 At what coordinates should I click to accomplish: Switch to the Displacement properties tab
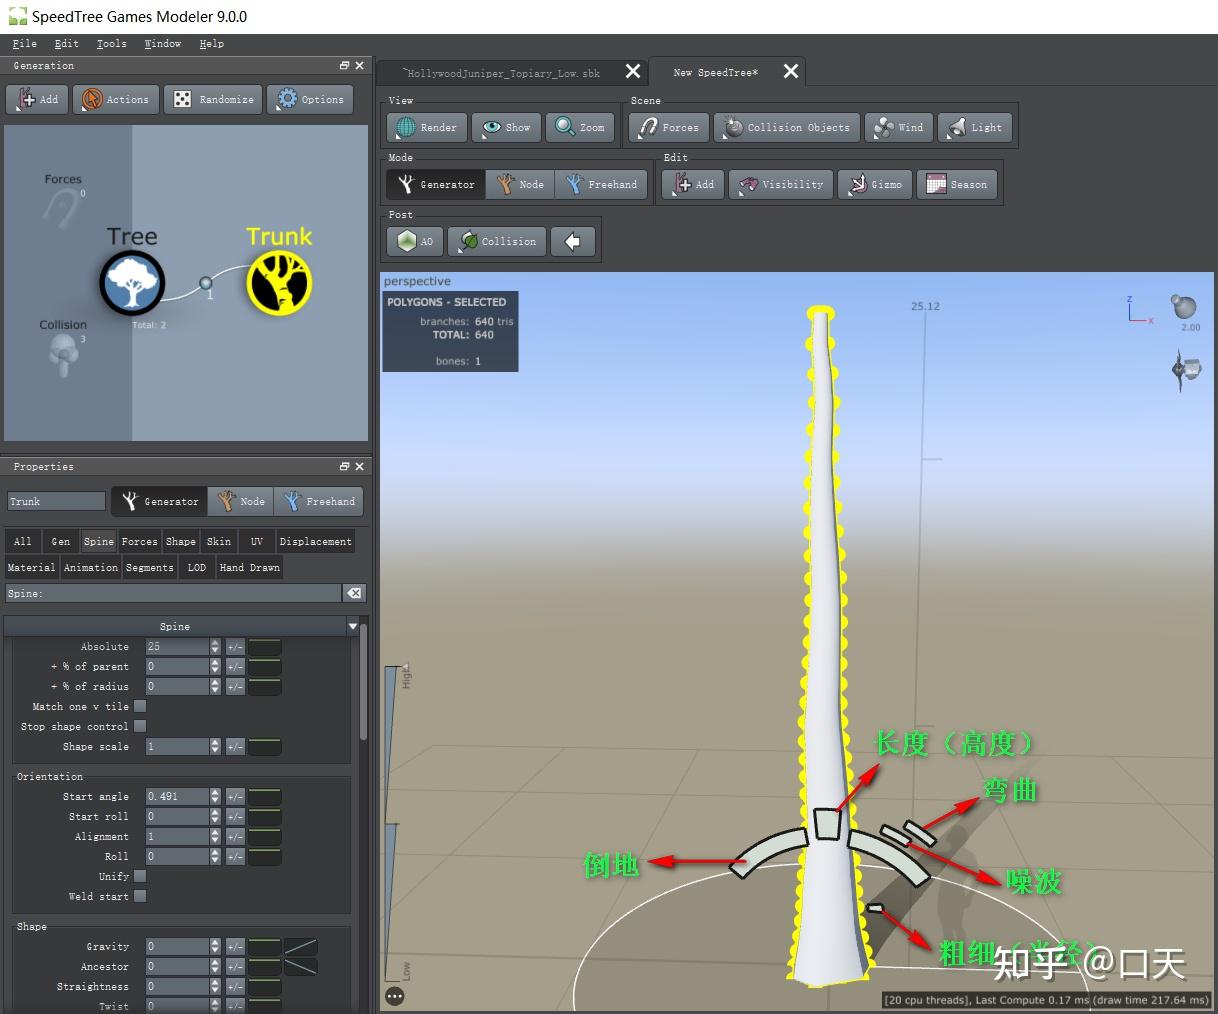click(315, 542)
